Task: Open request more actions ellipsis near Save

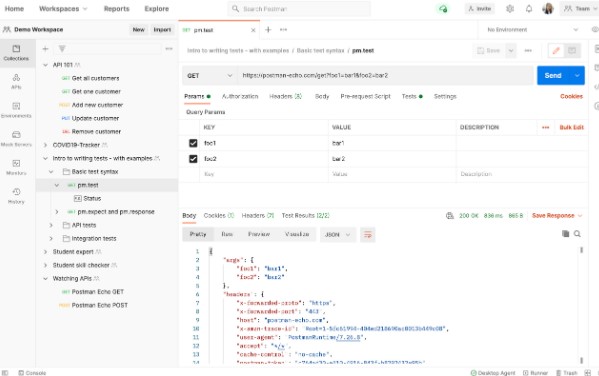Action: tap(528, 50)
